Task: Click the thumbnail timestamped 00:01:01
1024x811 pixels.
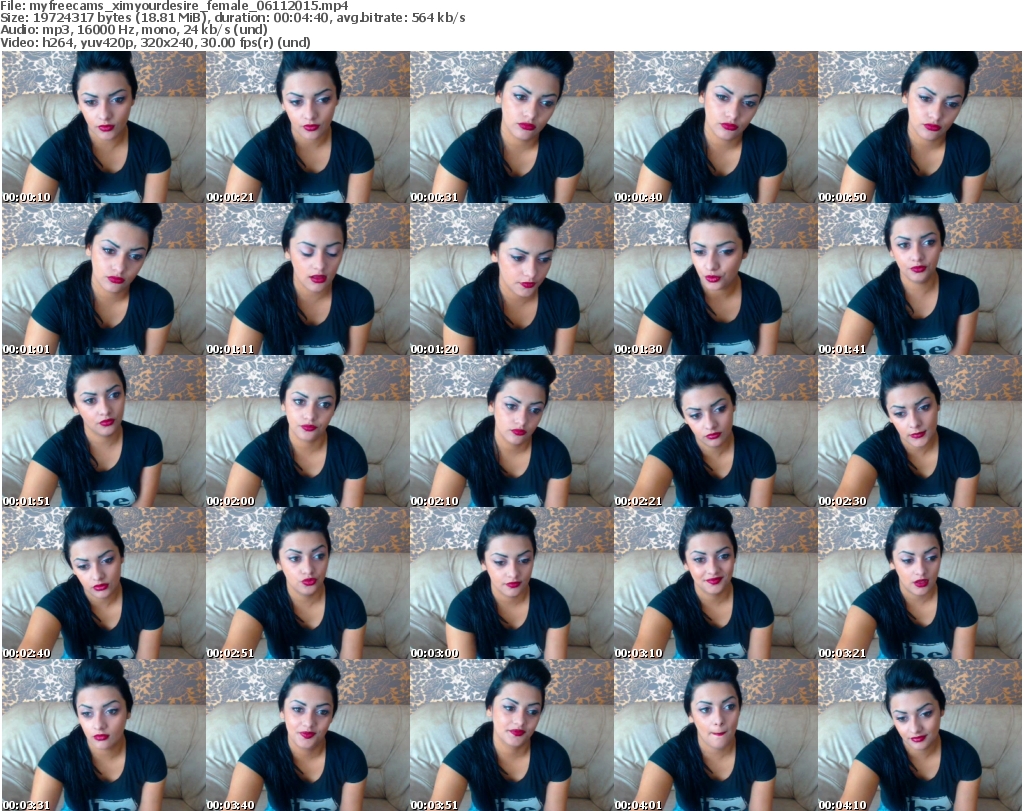Action: coord(103,279)
